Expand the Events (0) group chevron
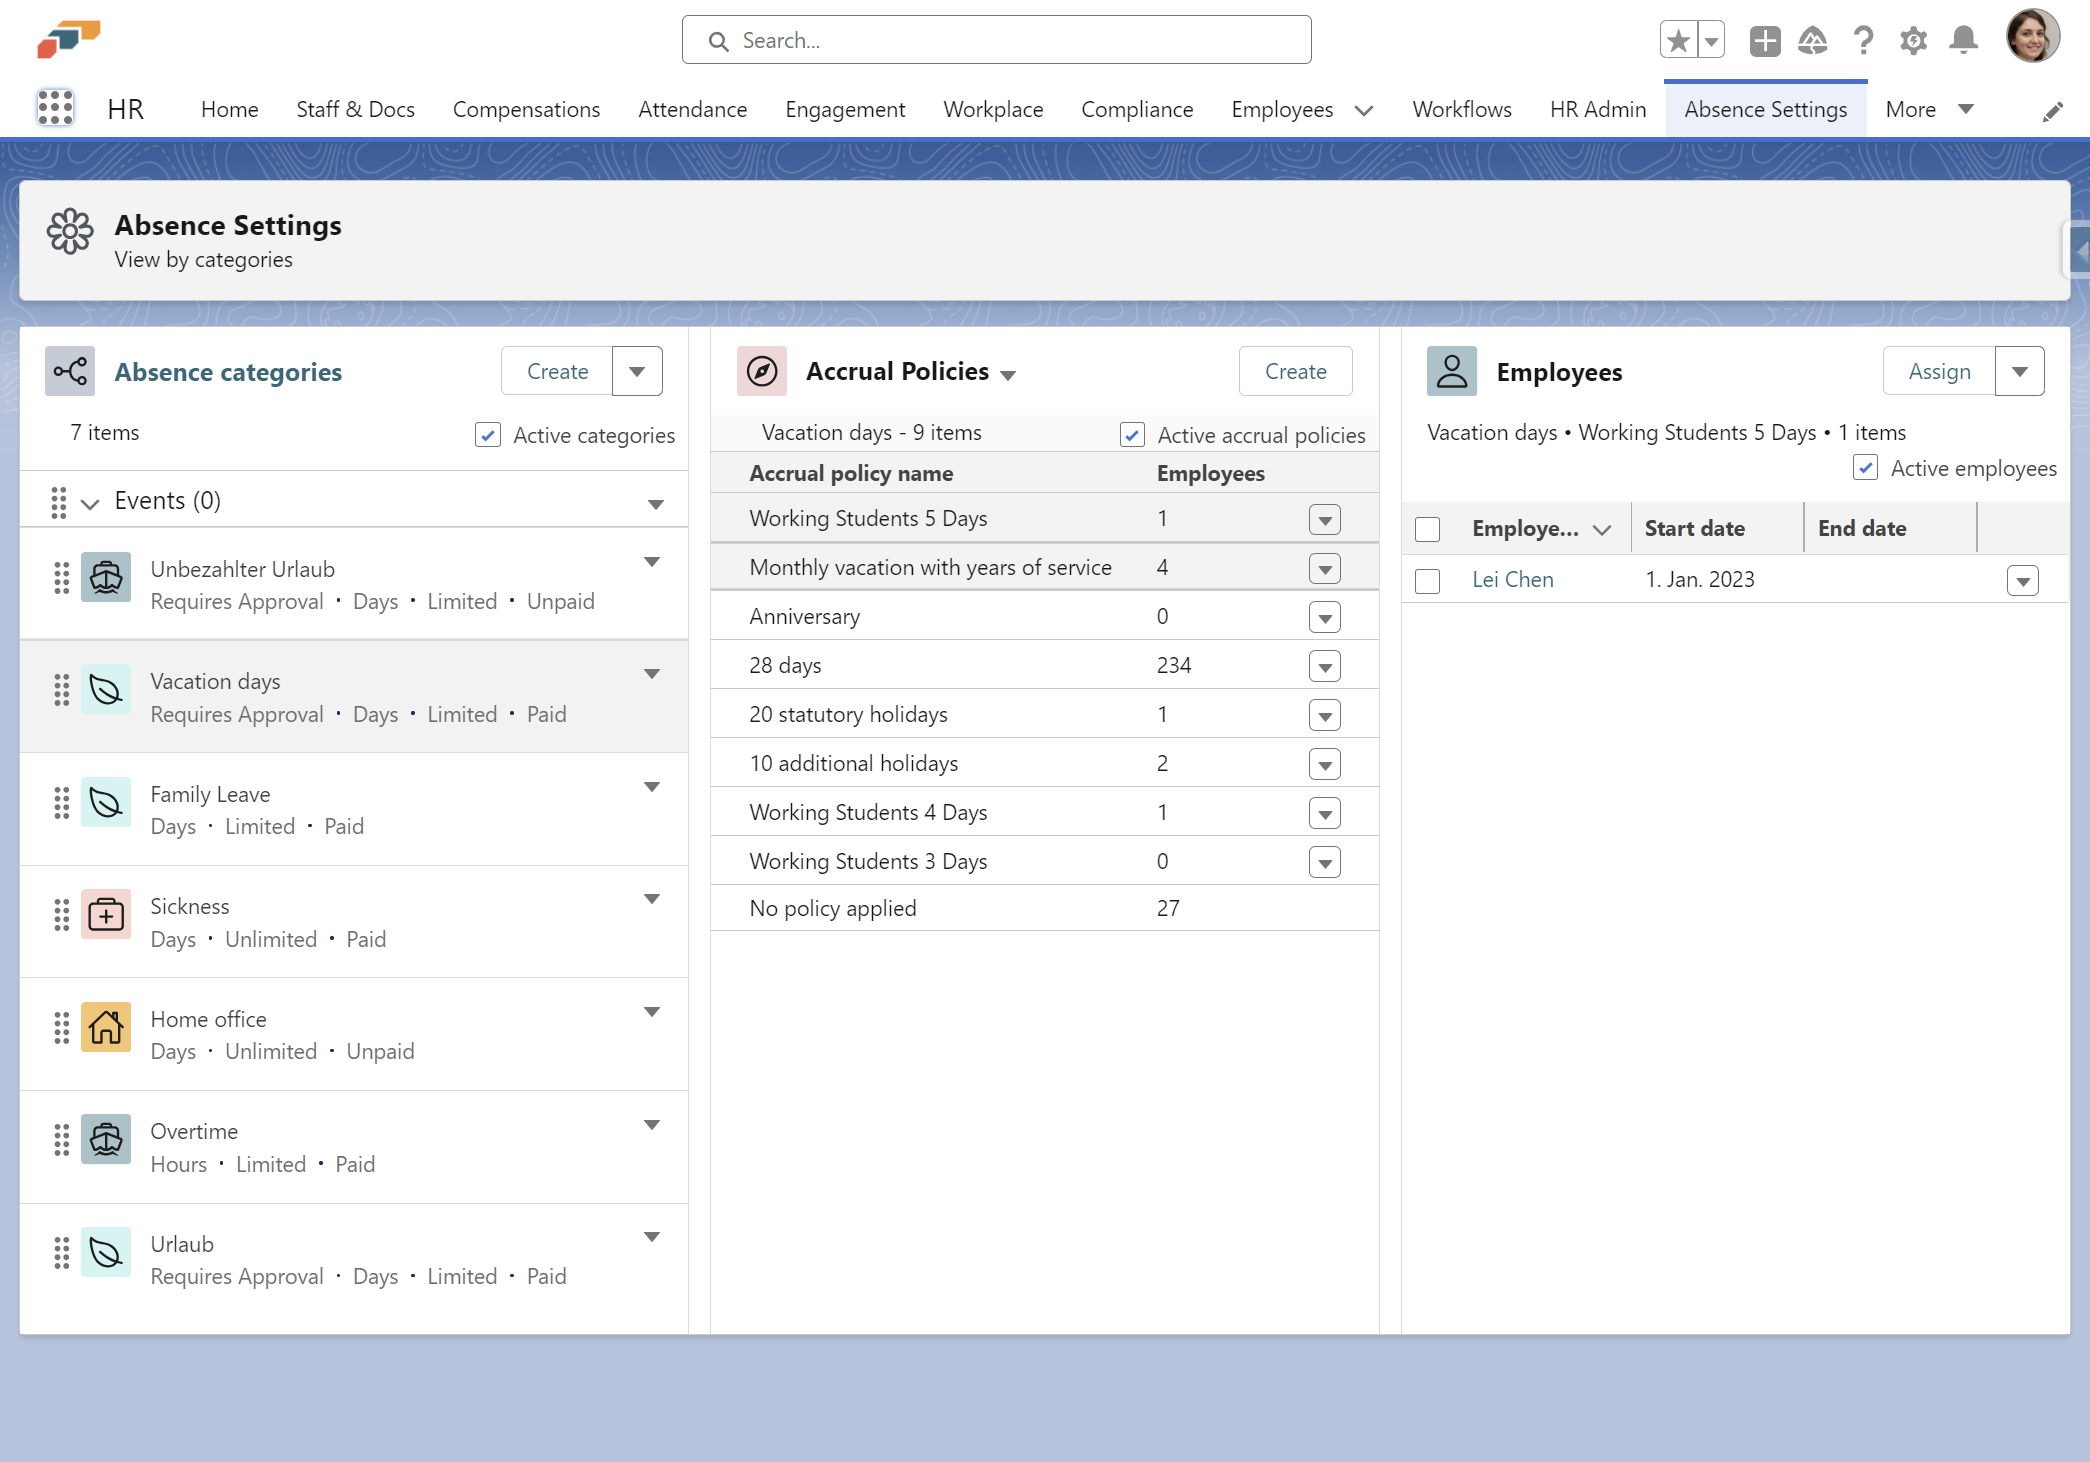The image size is (2090, 1462). (90, 503)
